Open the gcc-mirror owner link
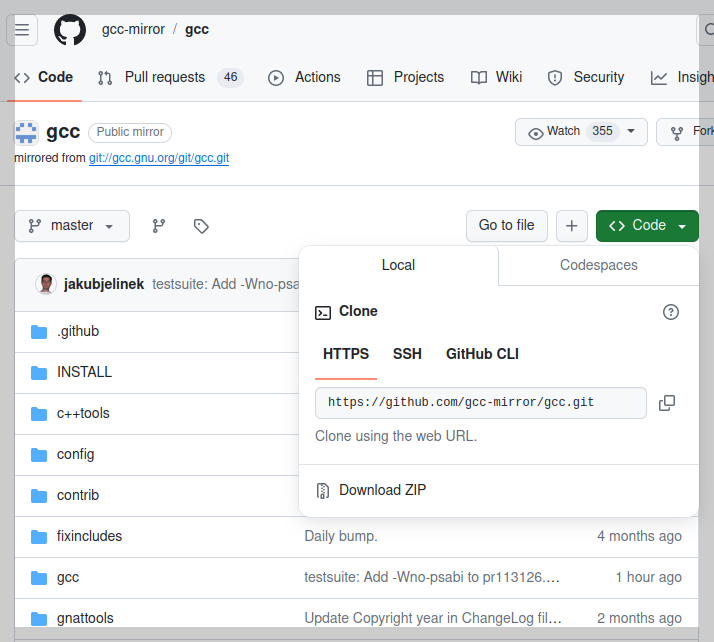714x642 pixels. (133, 30)
